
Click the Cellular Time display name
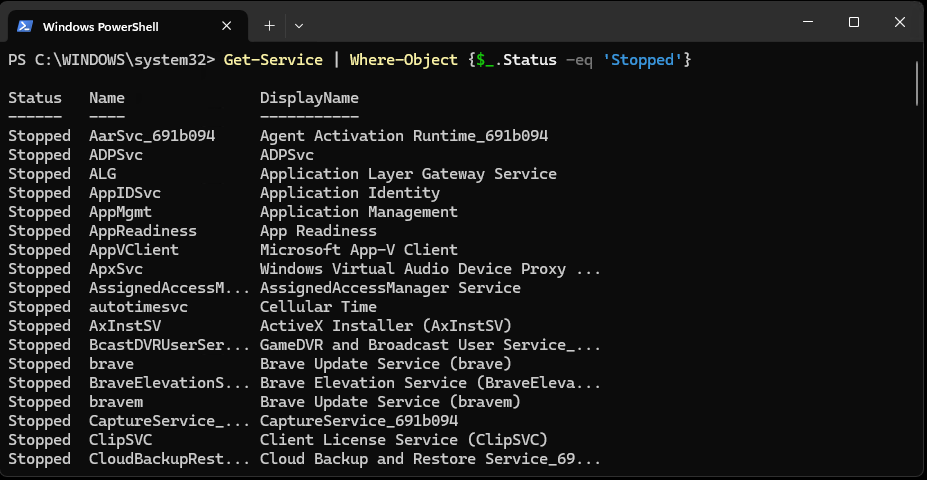[318, 307]
